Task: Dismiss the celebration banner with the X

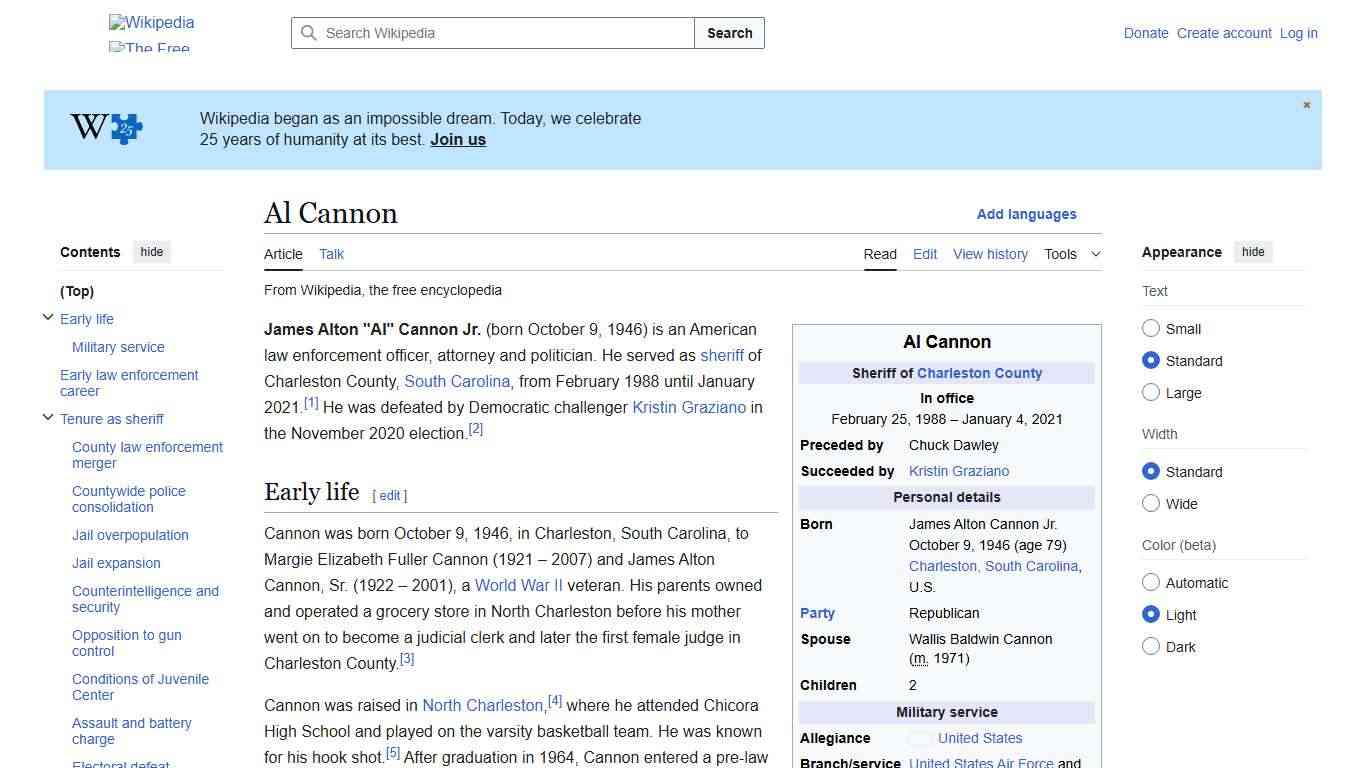Action: pyautogui.click(x=1306, y=104)
